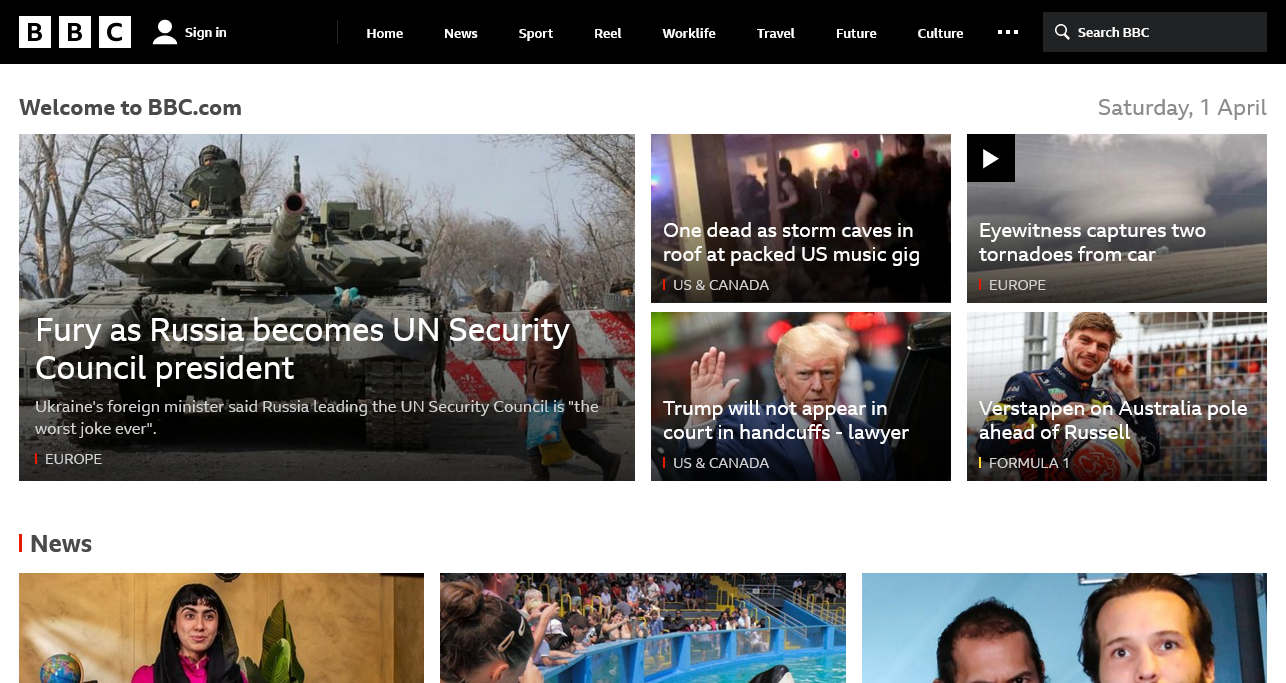Screen dimensions: 1286x683
Task: Open the News section heading
Action: pyautogui.click(x=61, y=544)
